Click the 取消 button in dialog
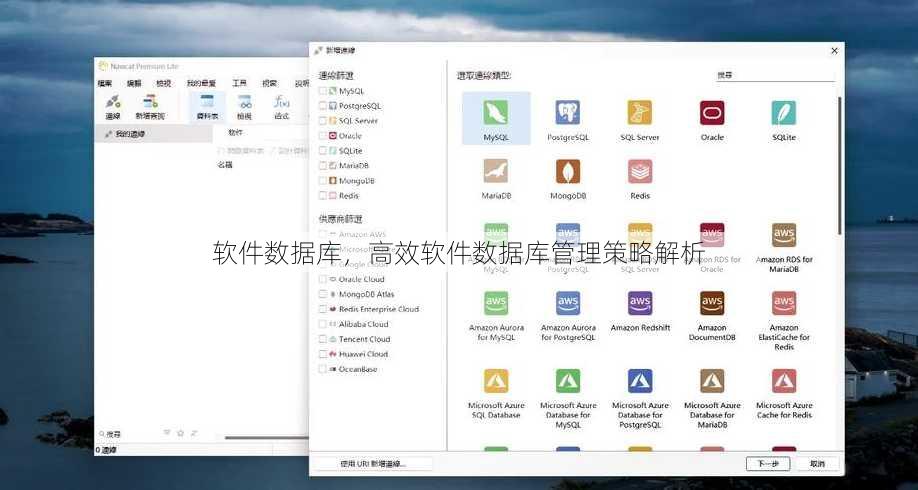This screenshot has height=490, width=918. (817, 464)
